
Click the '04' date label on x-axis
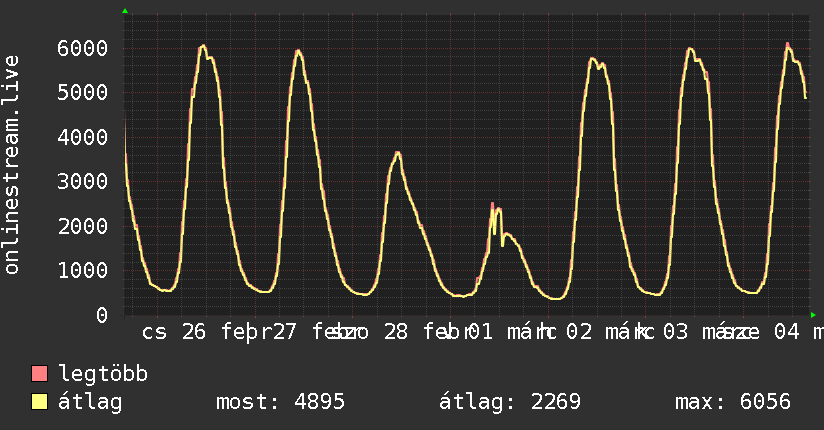point(787,332)
